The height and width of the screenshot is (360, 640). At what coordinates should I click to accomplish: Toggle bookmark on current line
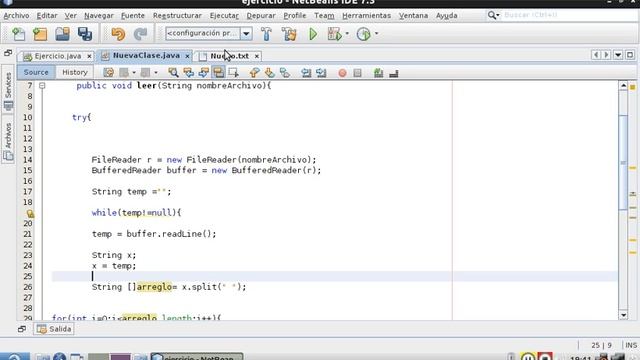pyautogui.click(x=285, y=73)
